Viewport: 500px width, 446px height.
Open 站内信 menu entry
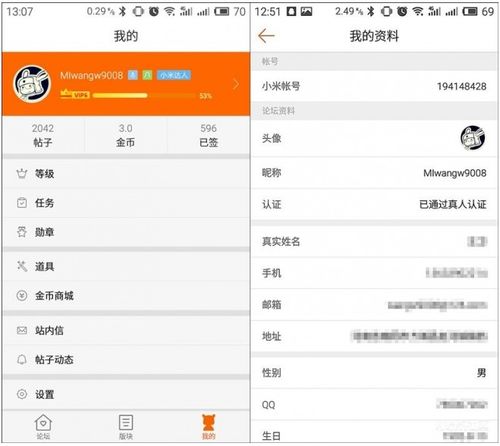coord(126,330)
